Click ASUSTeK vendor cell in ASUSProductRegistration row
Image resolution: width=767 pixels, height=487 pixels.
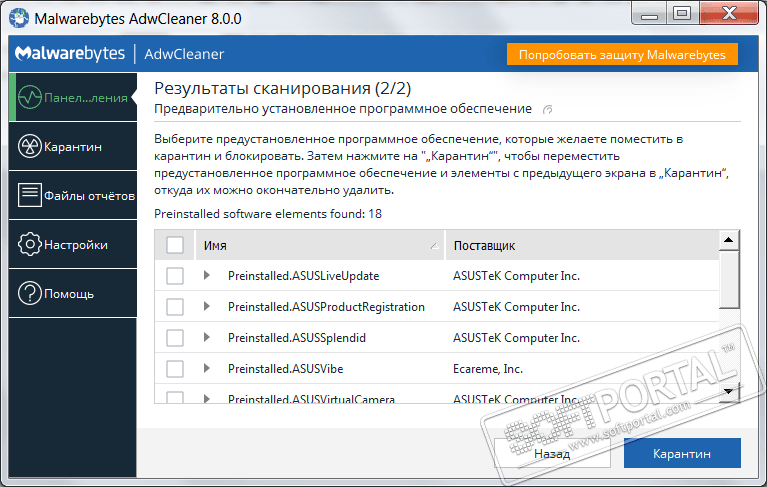tap(516, 307)
